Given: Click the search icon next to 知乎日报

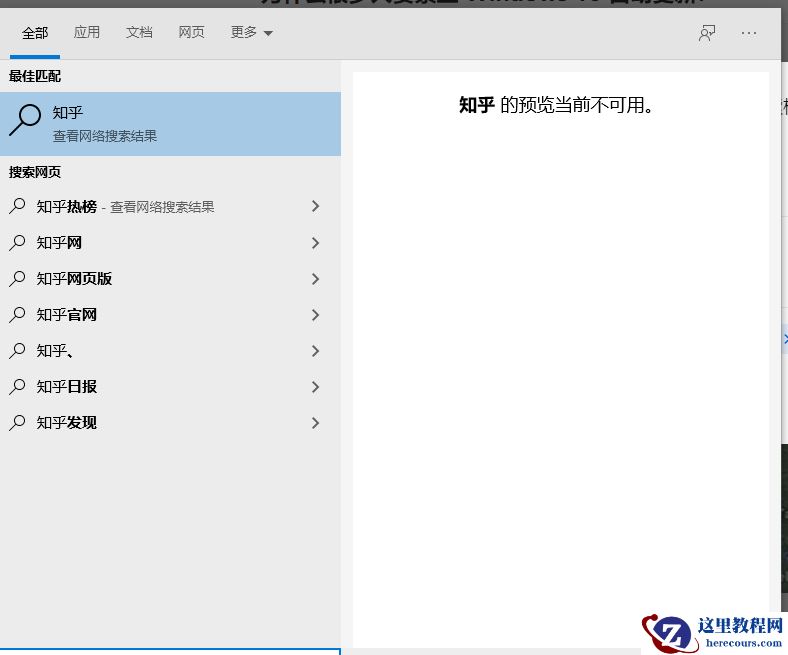Looking at the screenshot, I should 17,387.
